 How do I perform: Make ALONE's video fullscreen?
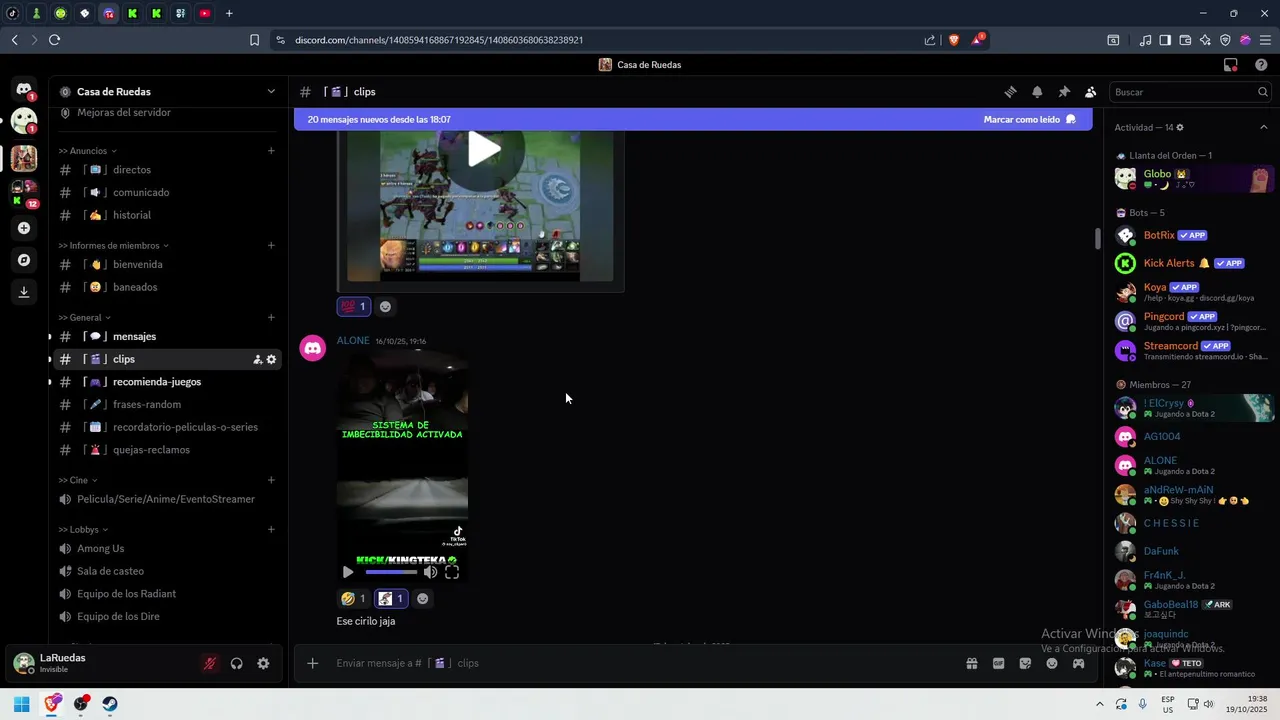coord(452,572)
